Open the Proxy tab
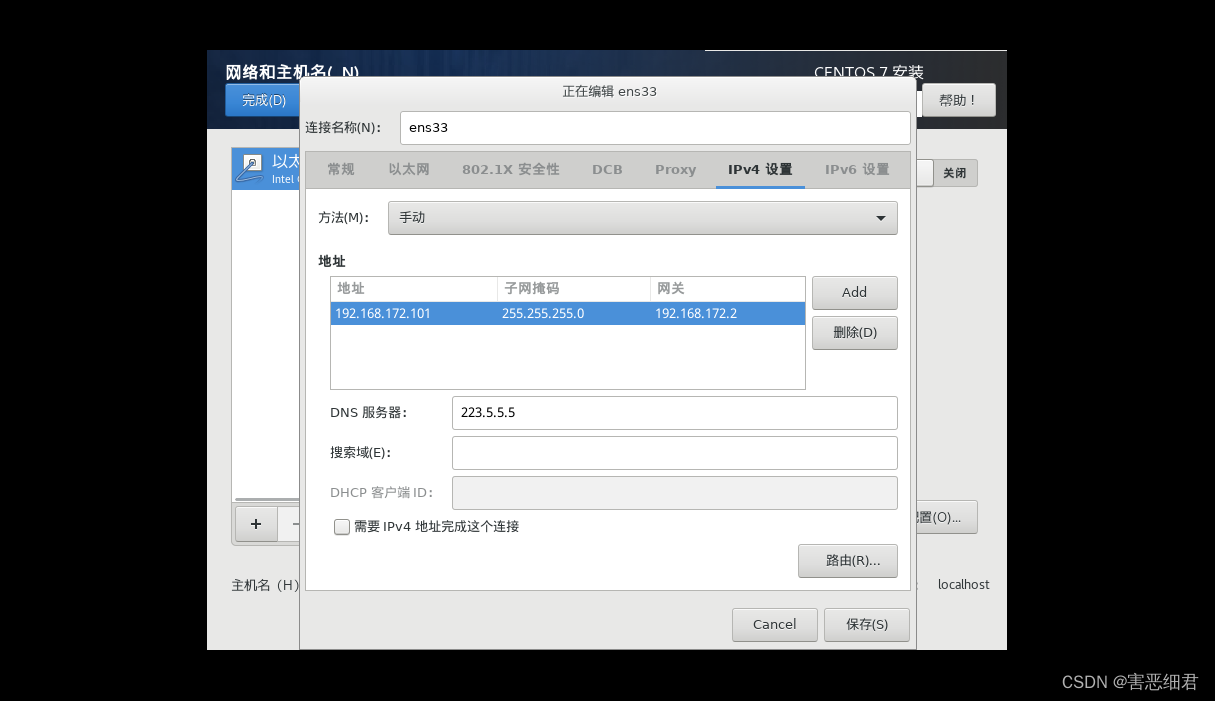 point(676,170)
